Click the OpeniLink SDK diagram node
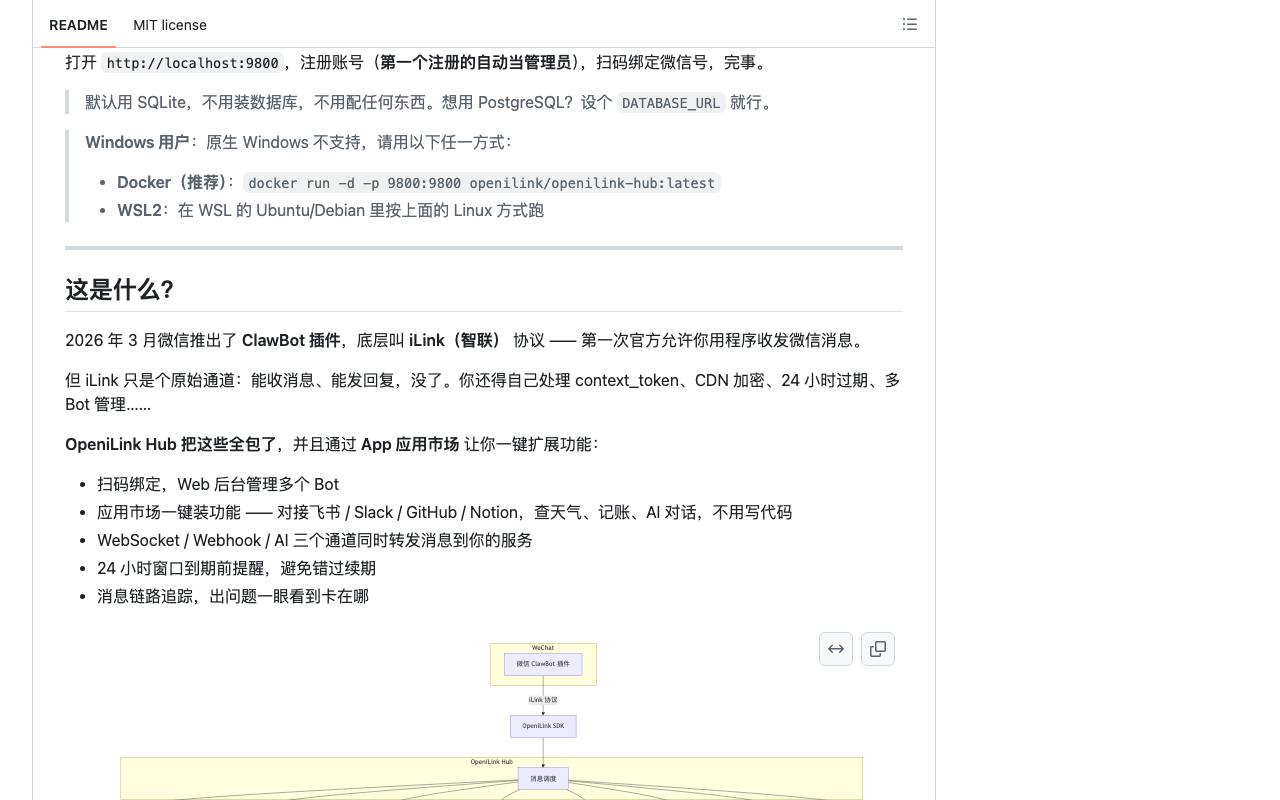 click(543, 726)
